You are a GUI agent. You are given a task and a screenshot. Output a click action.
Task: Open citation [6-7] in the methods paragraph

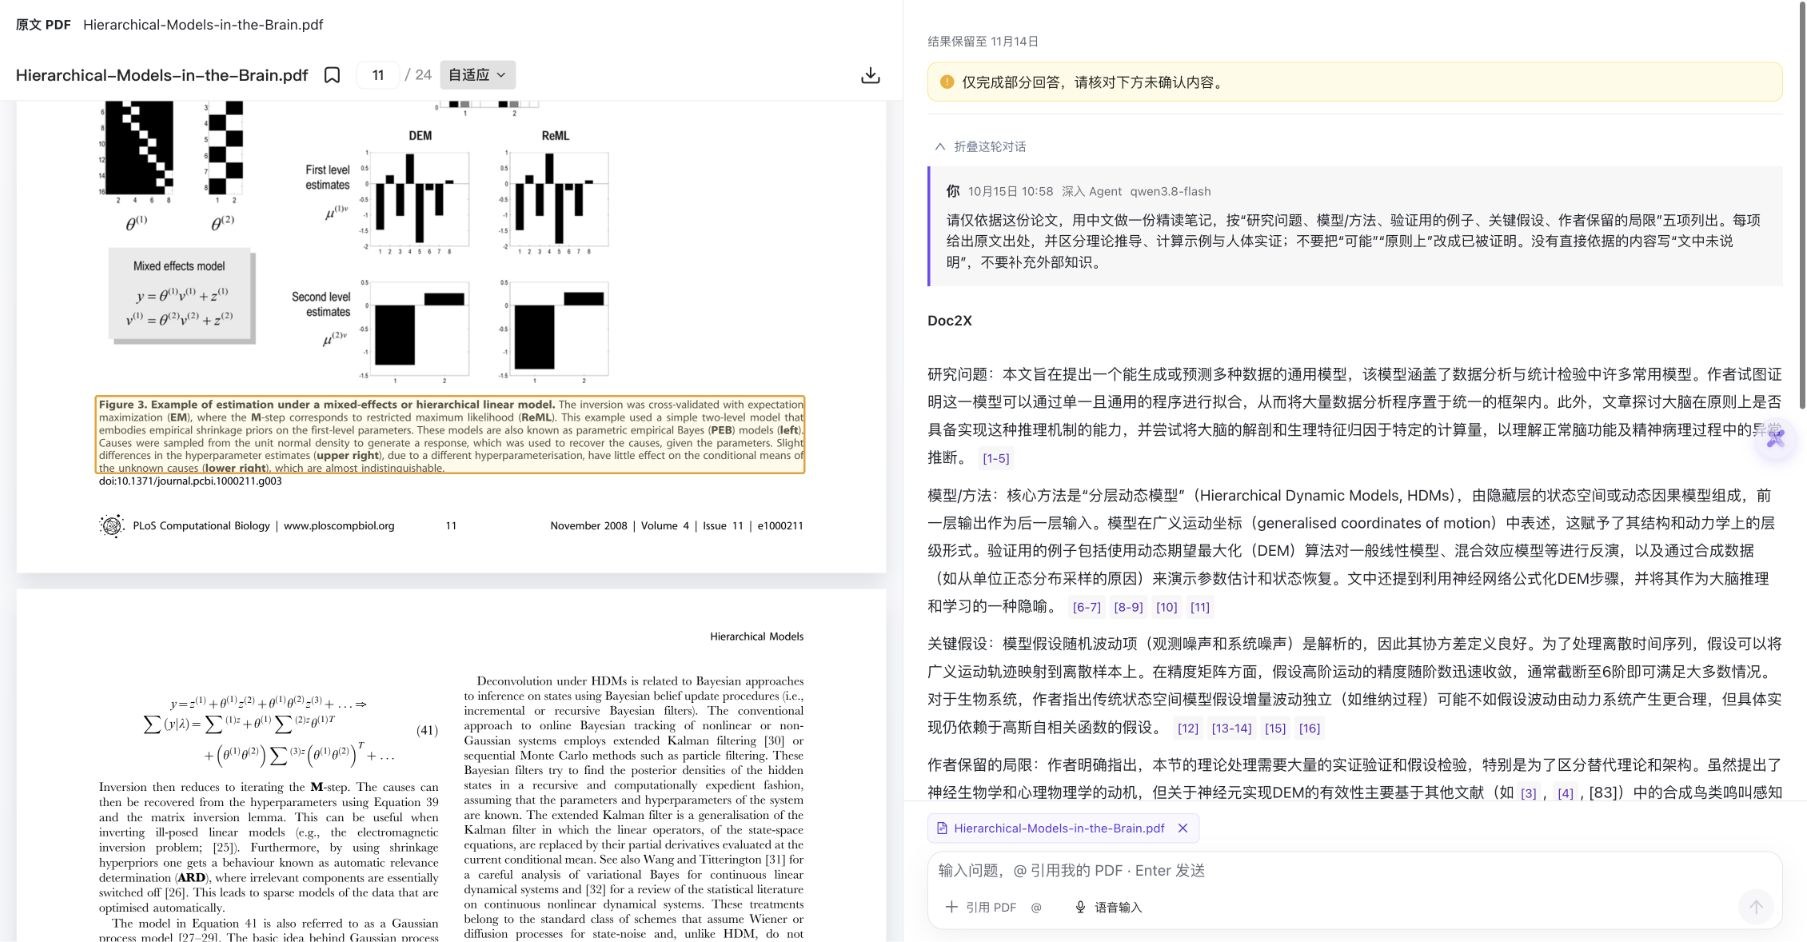[x=1086, y=607]
